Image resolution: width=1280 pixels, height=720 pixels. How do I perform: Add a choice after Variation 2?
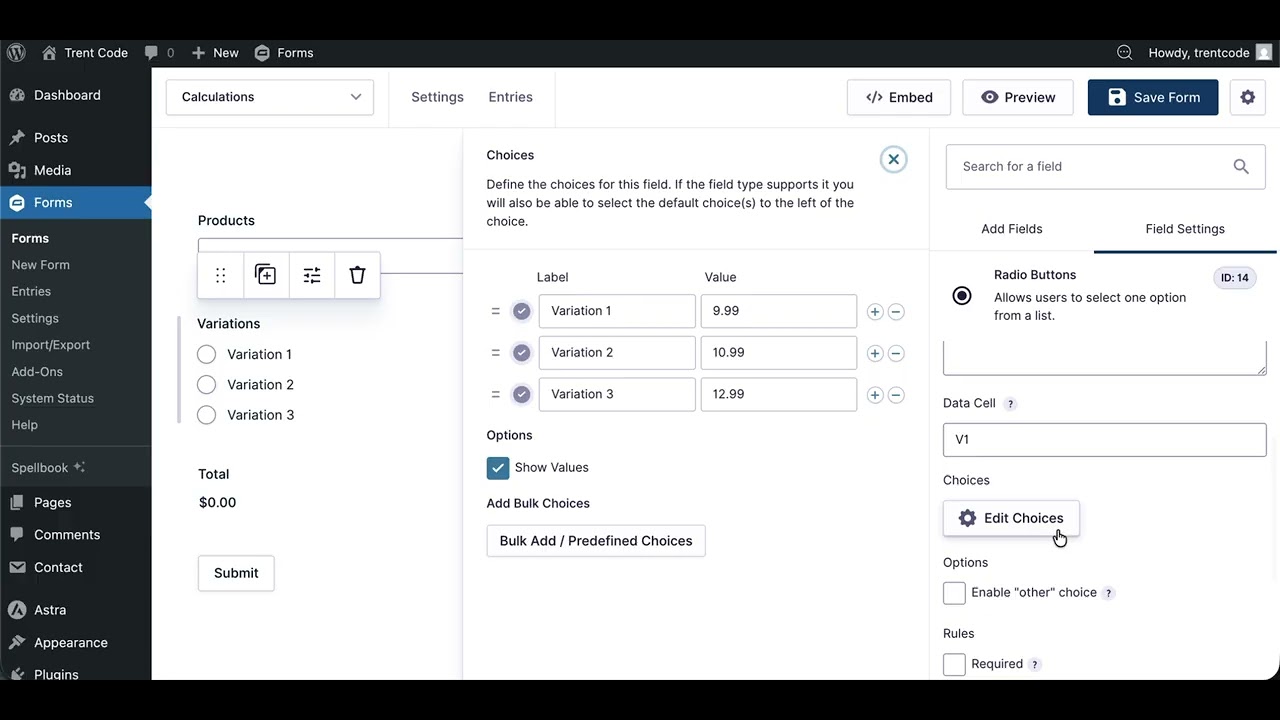(875, 353)
